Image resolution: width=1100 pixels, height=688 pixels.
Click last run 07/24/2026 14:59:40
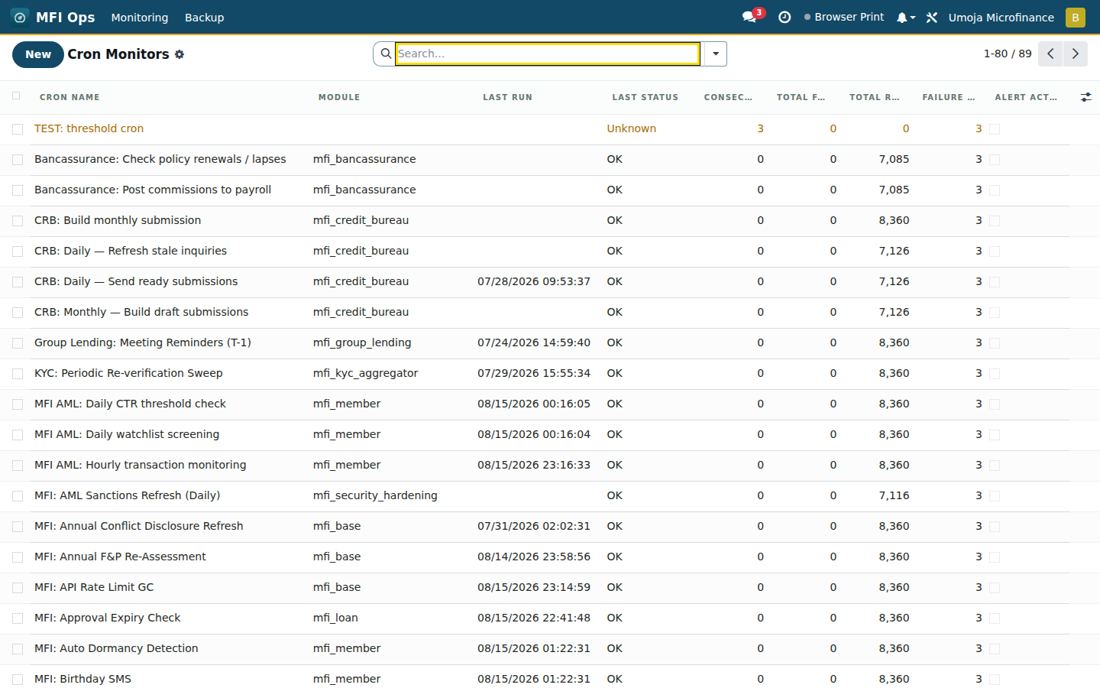click(534, 342)
